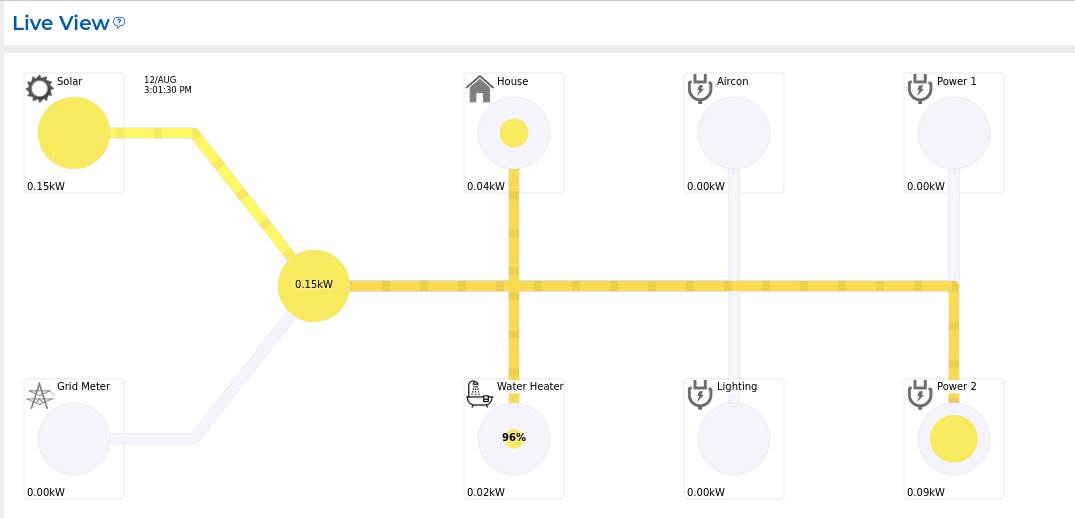Select the central 0.15kW hub circle

click(314, 285)
